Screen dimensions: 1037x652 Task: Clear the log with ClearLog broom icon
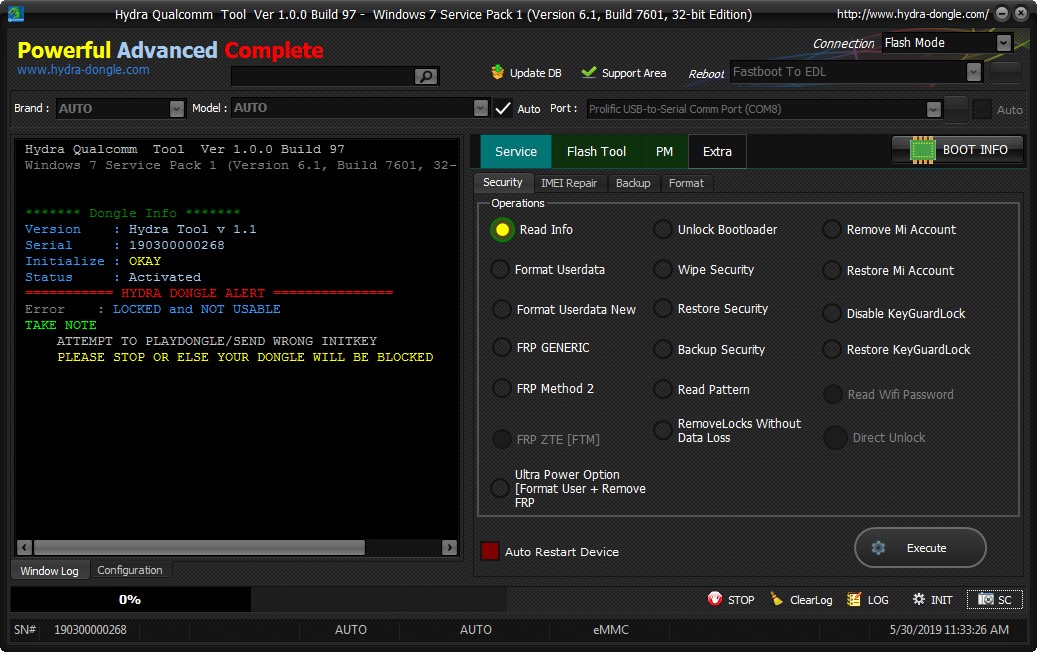click(x=776, y=599)
